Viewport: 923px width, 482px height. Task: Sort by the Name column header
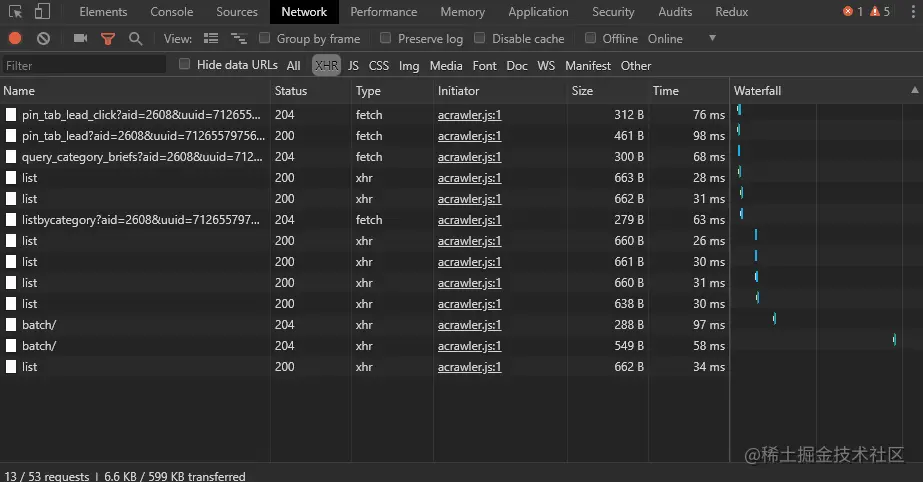(x=135, y=91)
